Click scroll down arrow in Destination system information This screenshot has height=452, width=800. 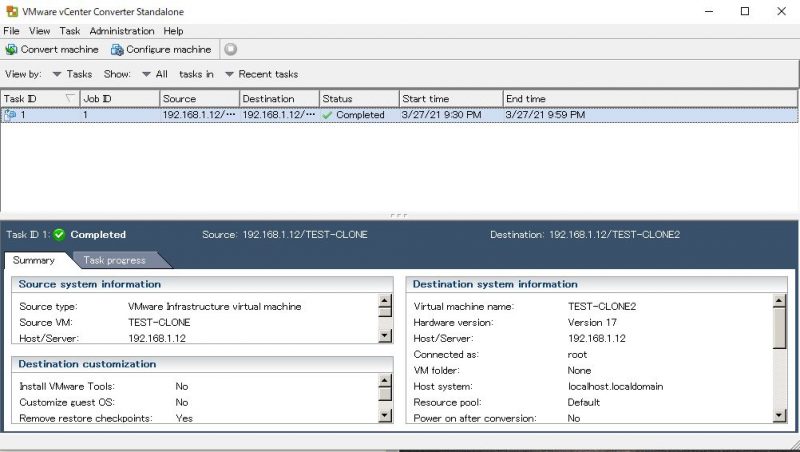779,415
